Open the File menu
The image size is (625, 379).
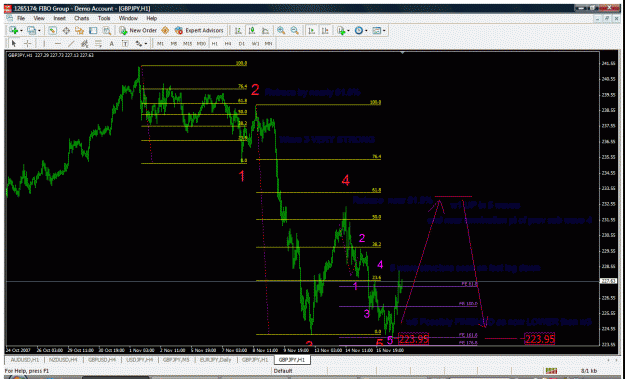[x=21, y=18]
